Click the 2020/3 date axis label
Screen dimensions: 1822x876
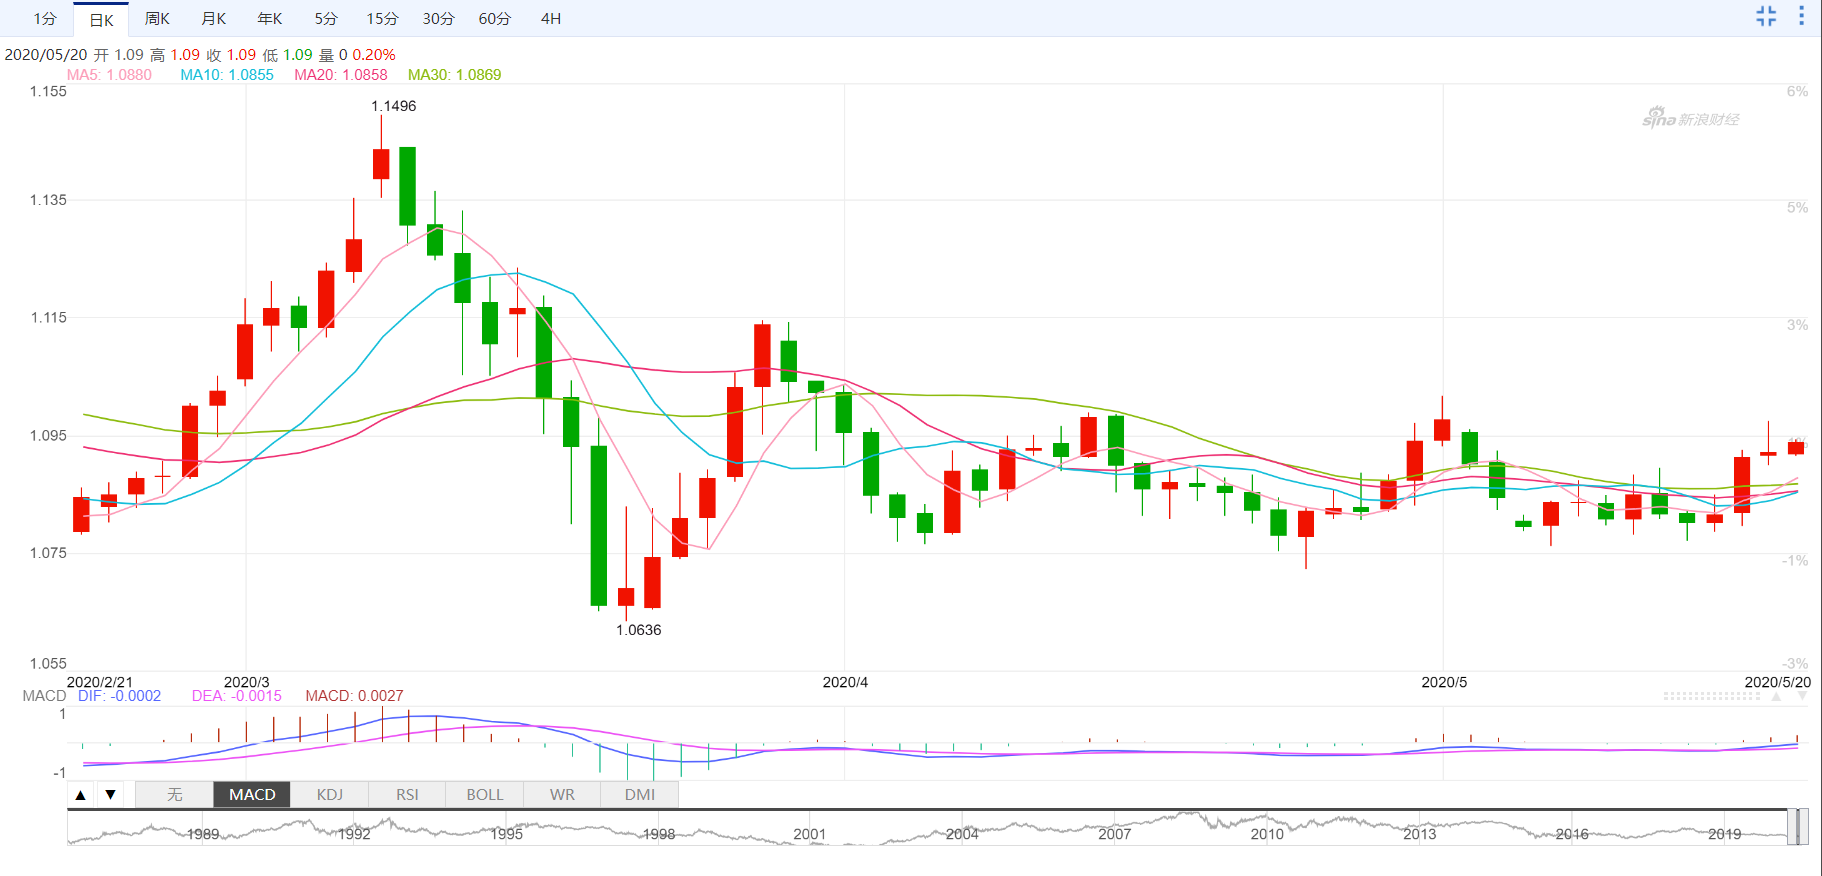point(246,682)
